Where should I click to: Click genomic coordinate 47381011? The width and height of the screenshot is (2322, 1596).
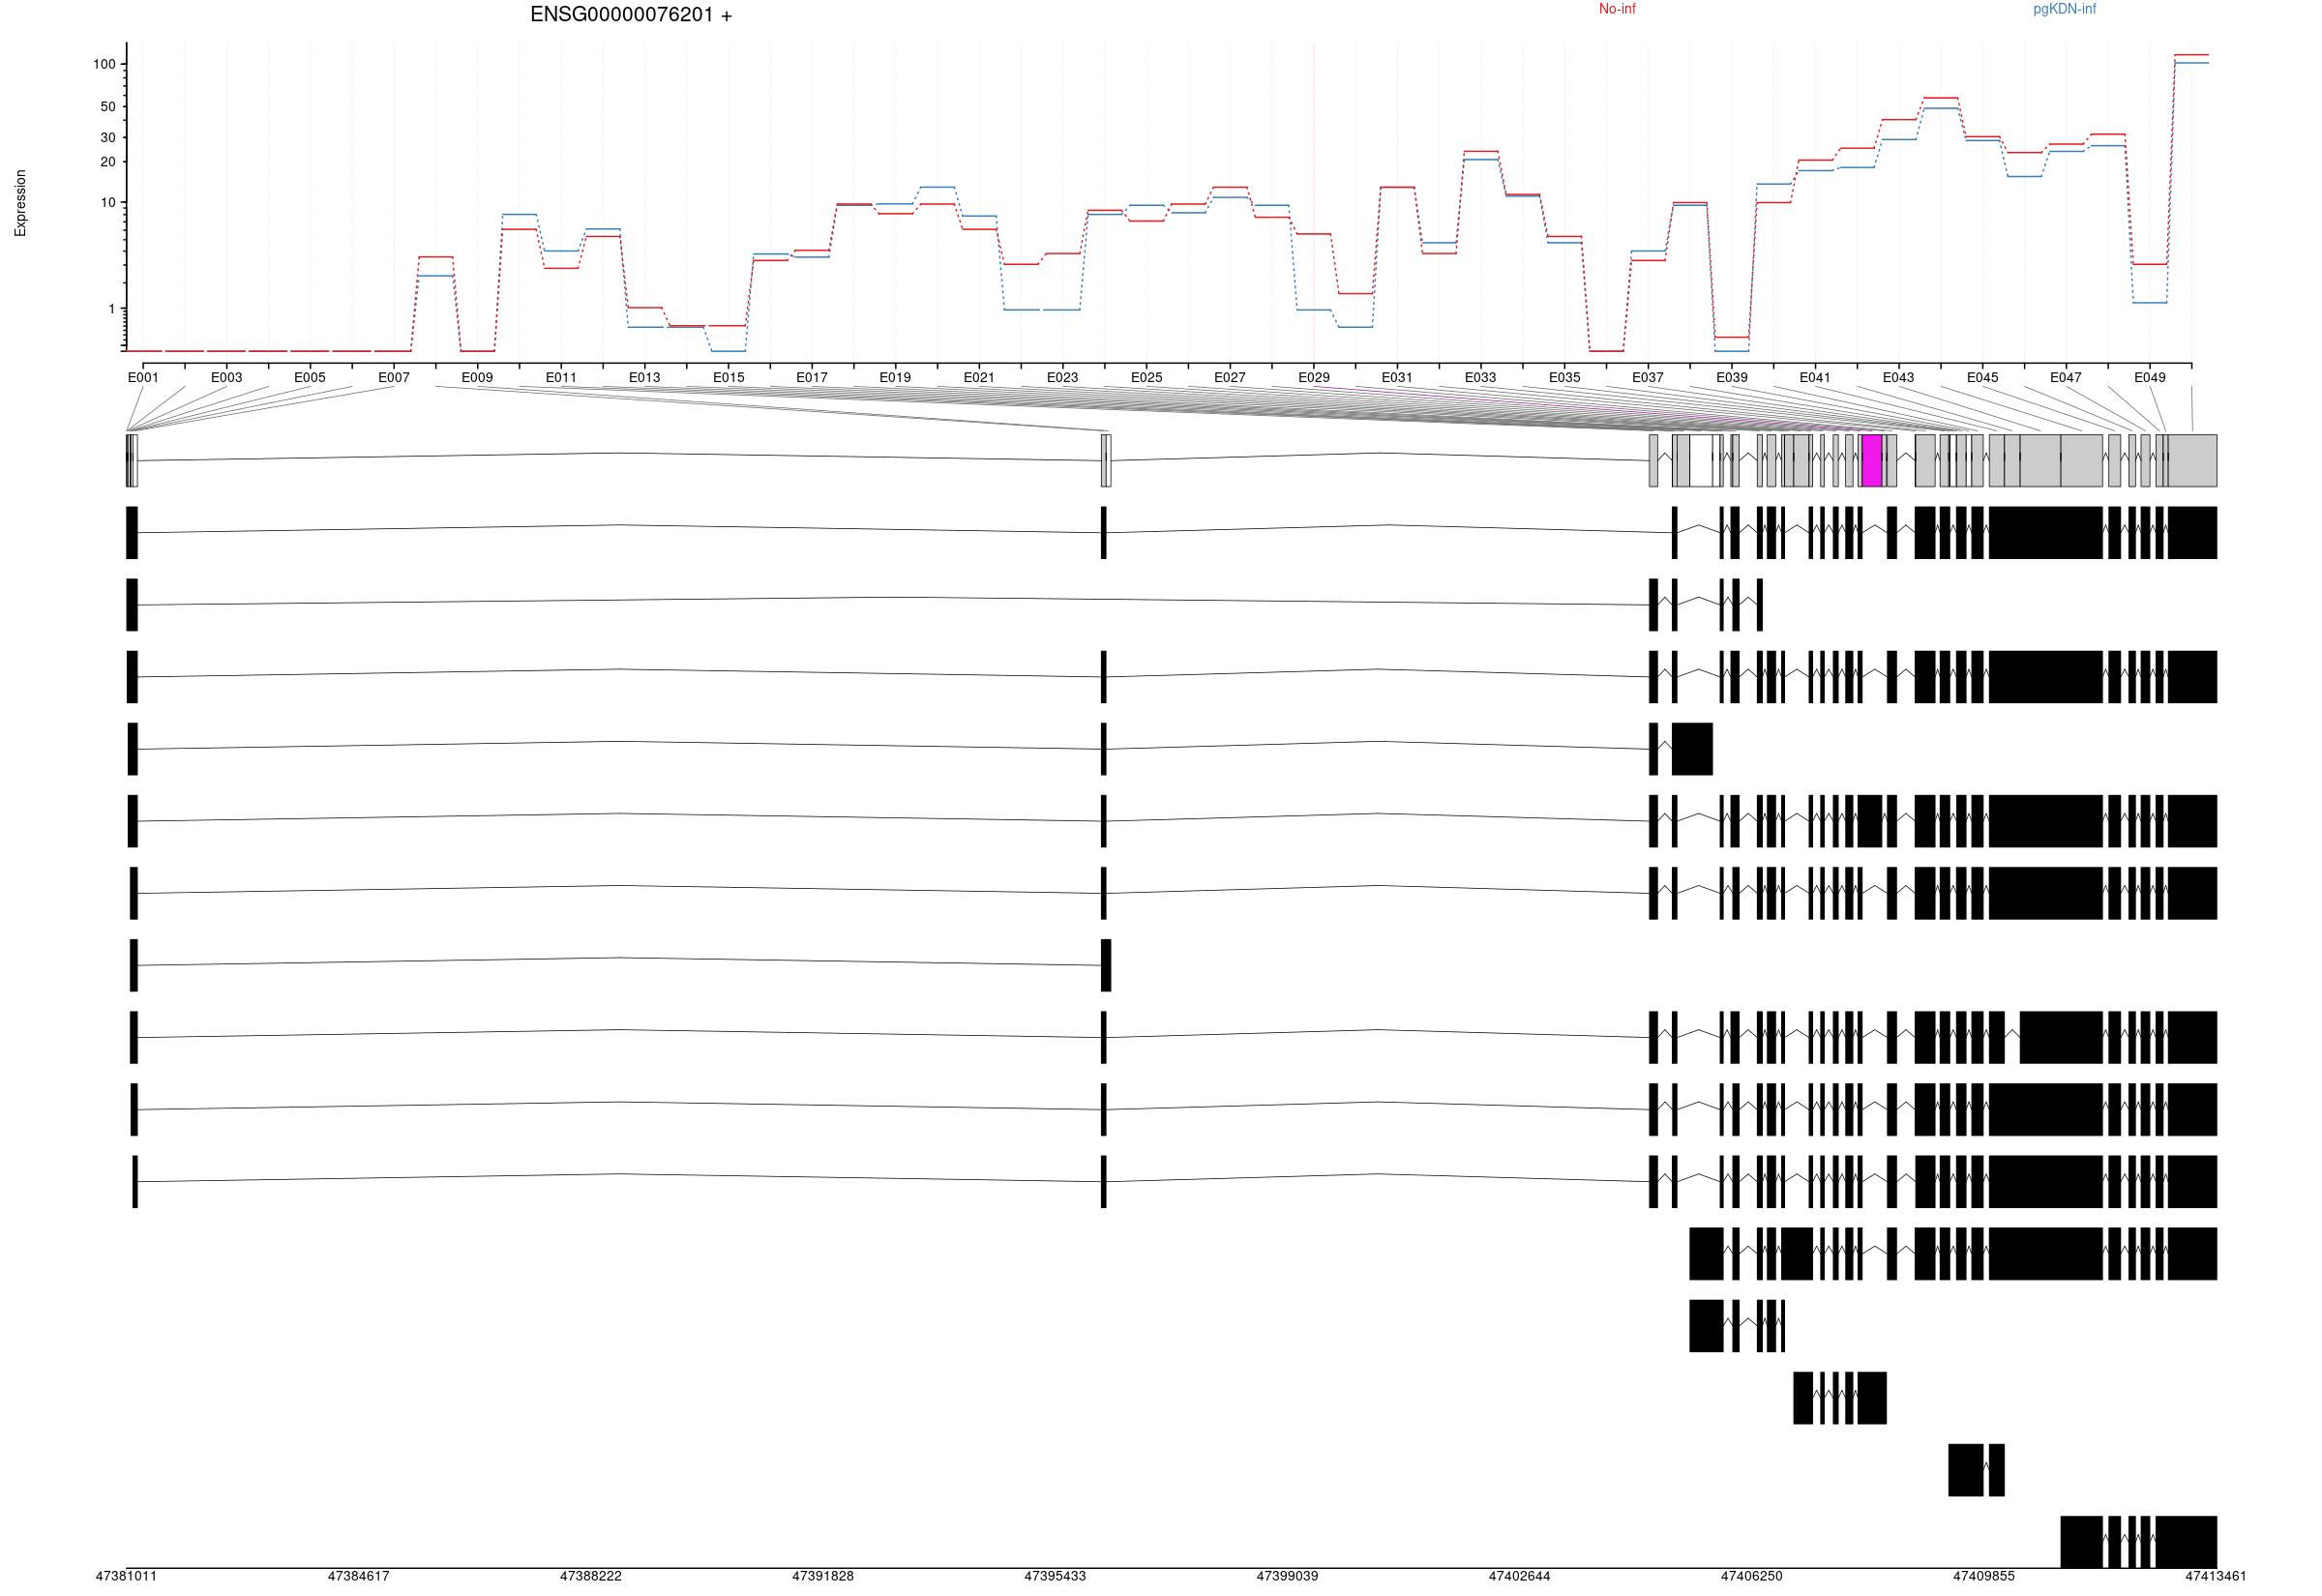coord(126,1577)
